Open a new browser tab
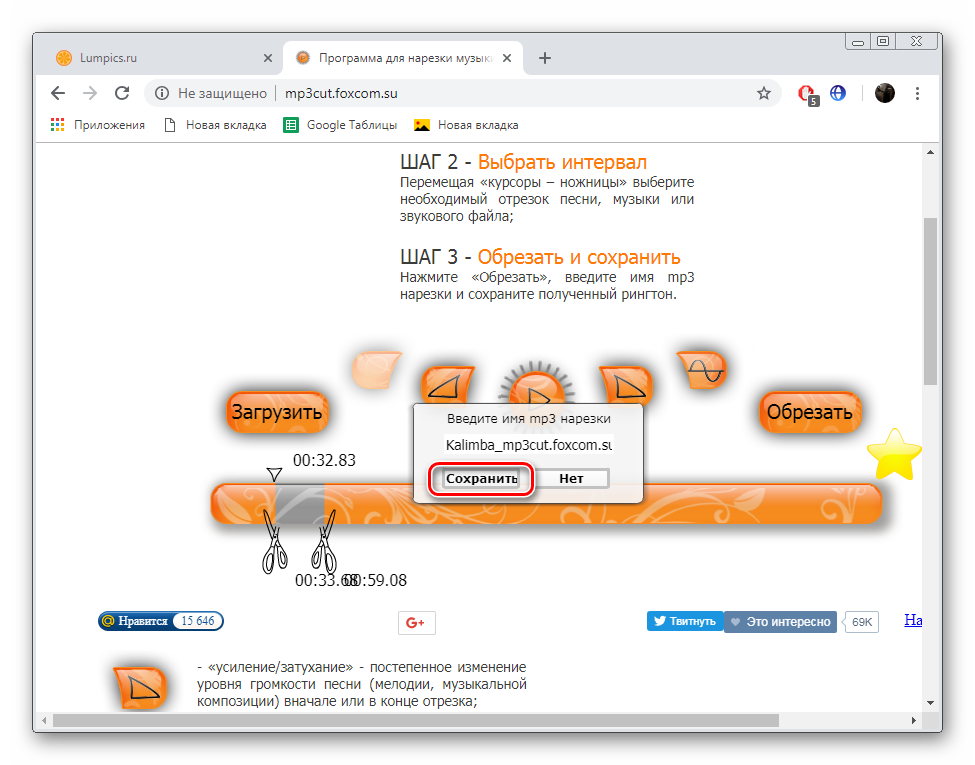 tap(545, 58)
